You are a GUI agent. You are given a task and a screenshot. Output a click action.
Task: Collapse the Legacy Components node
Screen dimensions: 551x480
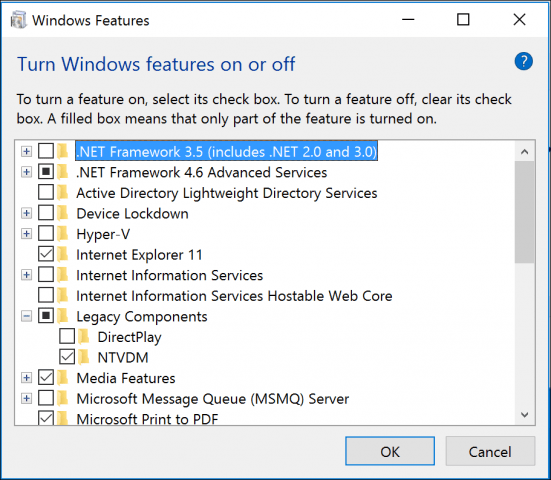[x=26, y=316]
